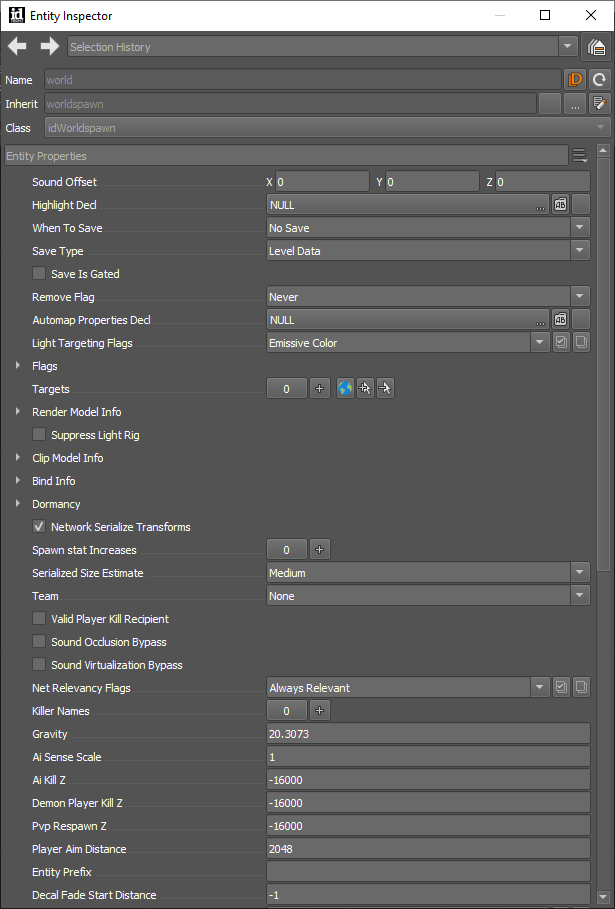615x909 pixels.
Task: Expand the Render Model Info section
Action: 18,412
